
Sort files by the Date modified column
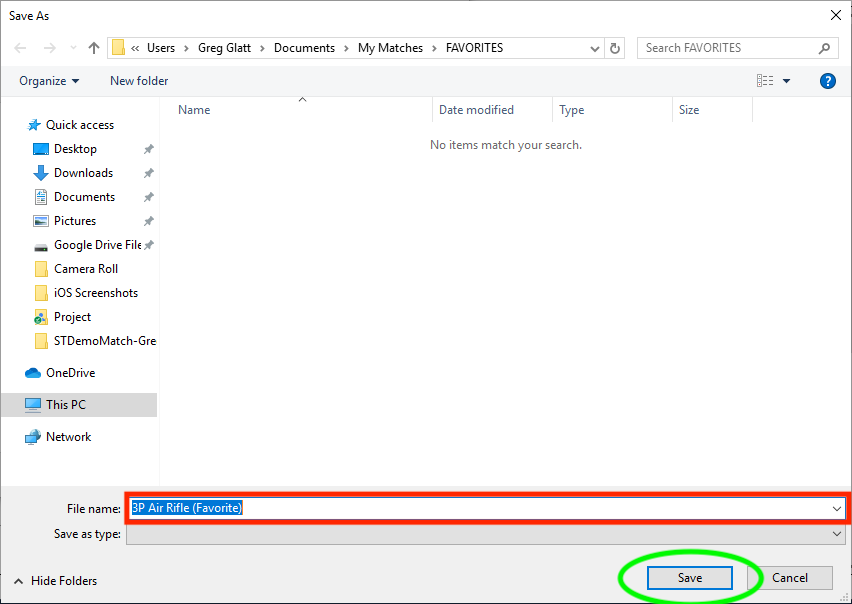[476, 110]
